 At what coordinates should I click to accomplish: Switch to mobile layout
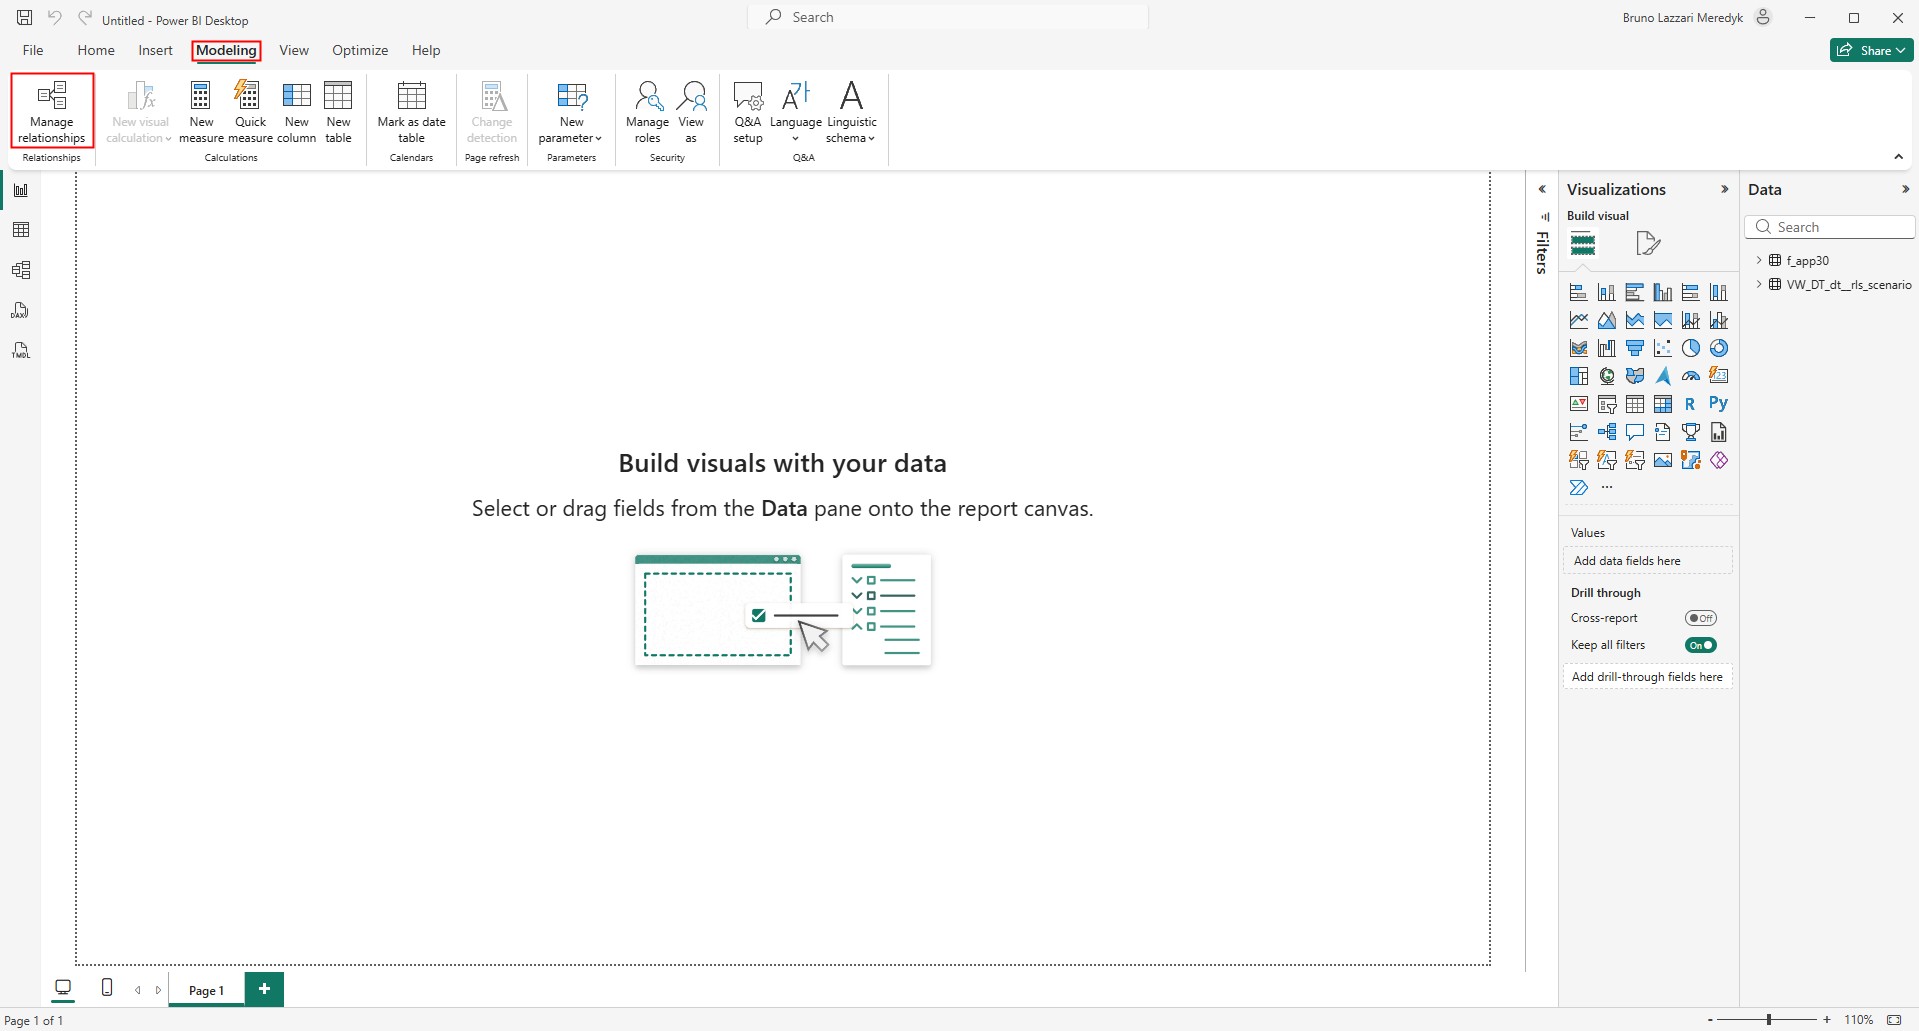pyautogui.click(x=107, y=988)
